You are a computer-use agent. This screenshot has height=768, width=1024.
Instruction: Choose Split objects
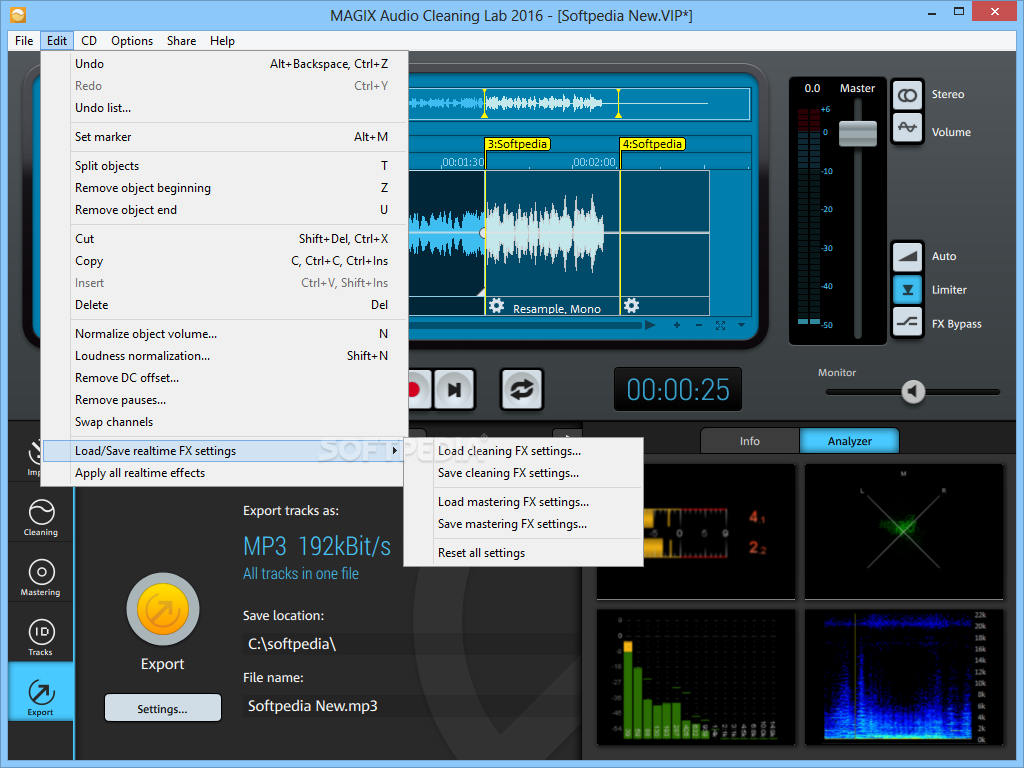point(225,166)
